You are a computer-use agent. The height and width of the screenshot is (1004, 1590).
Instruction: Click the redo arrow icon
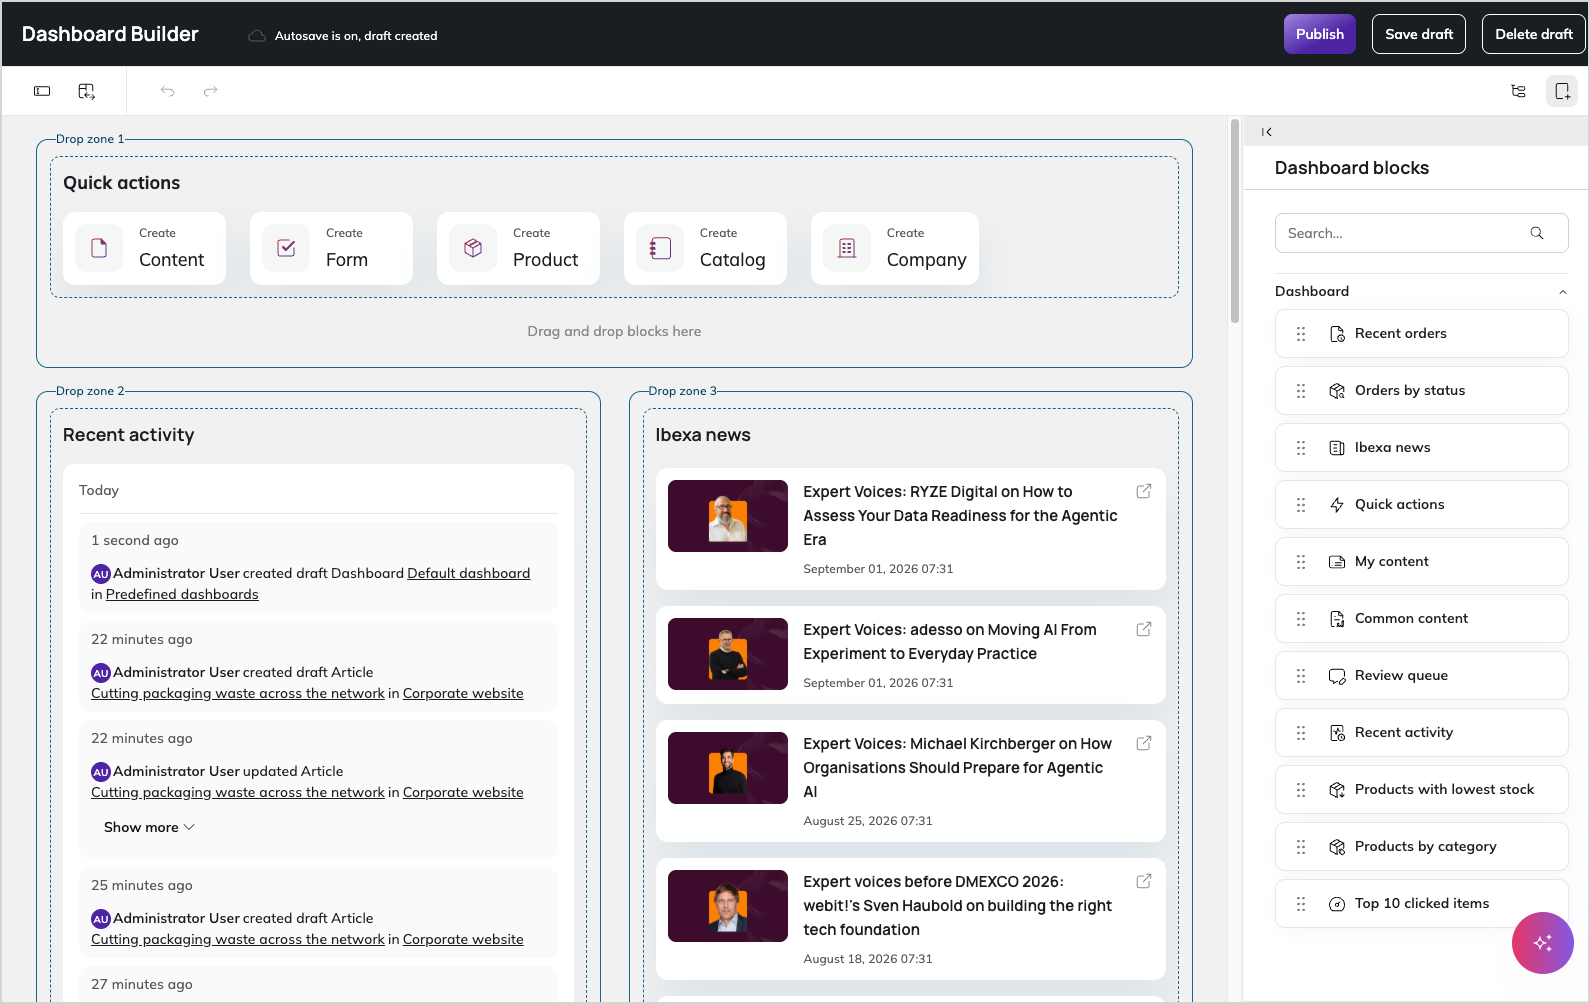point(210,91)
